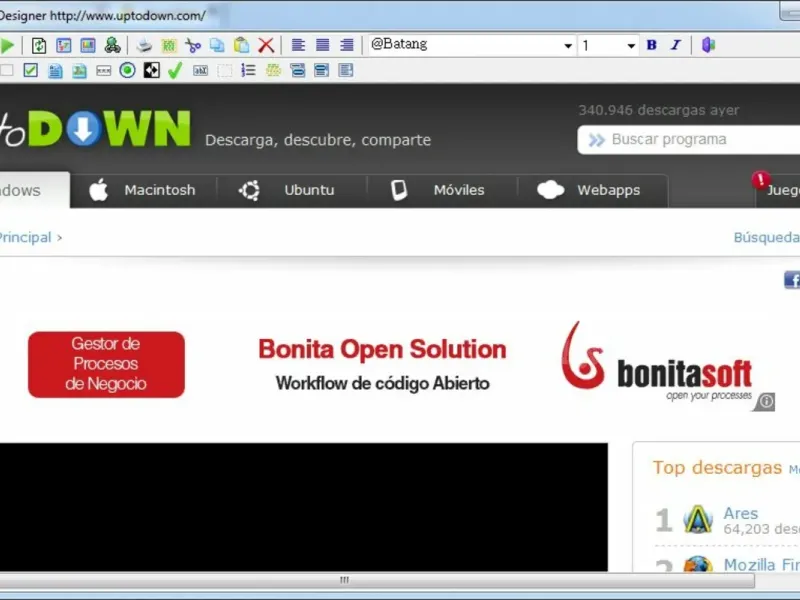800x600 pixels.
Task: Click the image document icon
Action: coord(79,70)
